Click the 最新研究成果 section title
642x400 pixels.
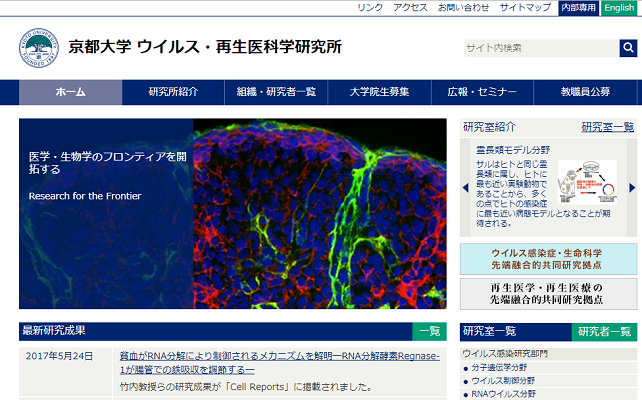tap(54, 331)
